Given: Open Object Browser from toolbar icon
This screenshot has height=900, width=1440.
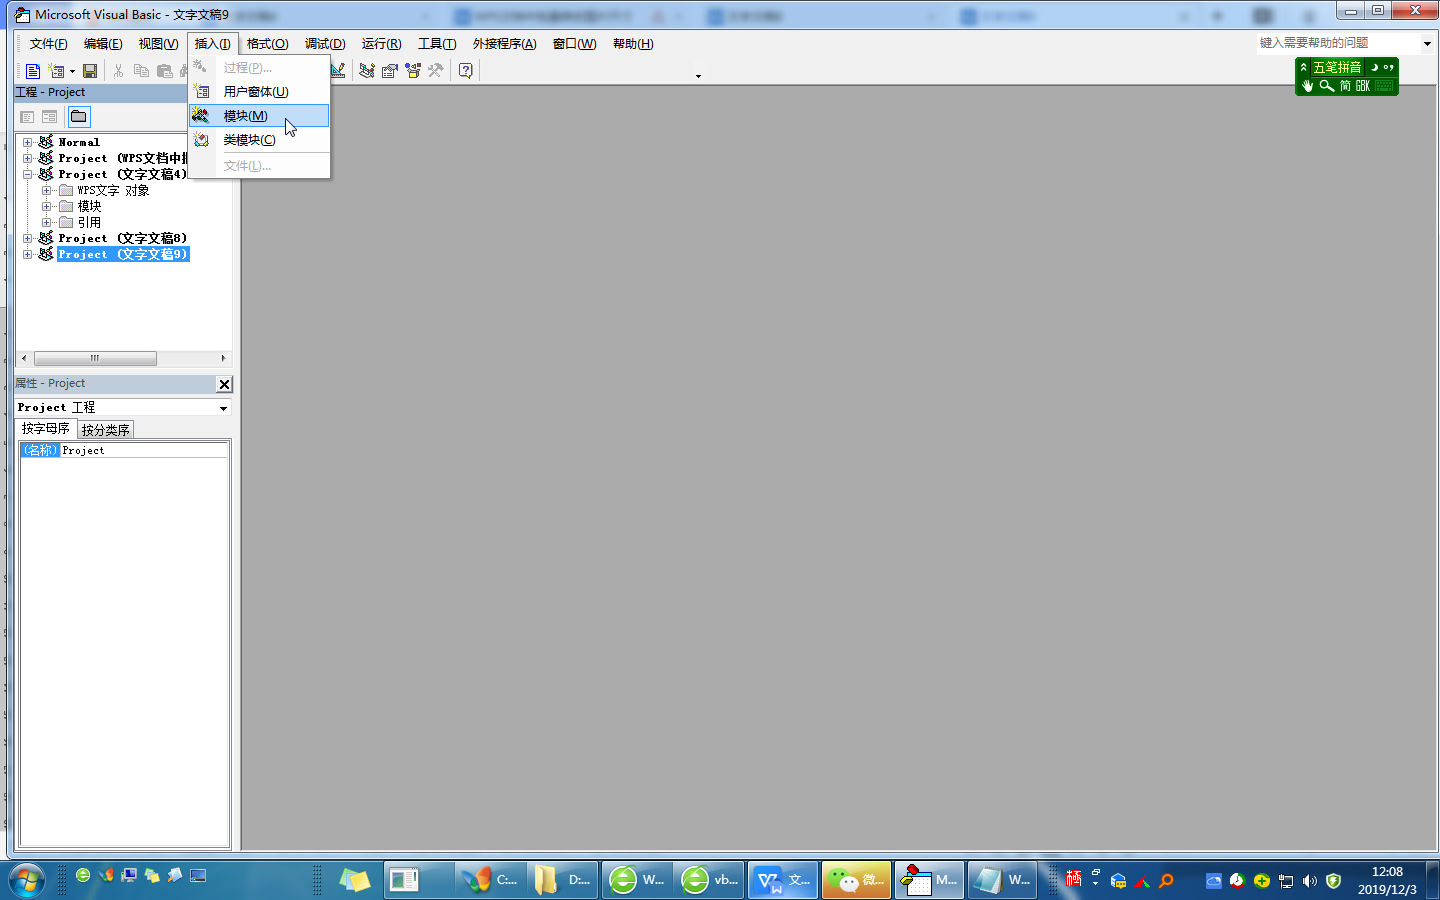Looking at the screenshot, I should coord(413,71).
